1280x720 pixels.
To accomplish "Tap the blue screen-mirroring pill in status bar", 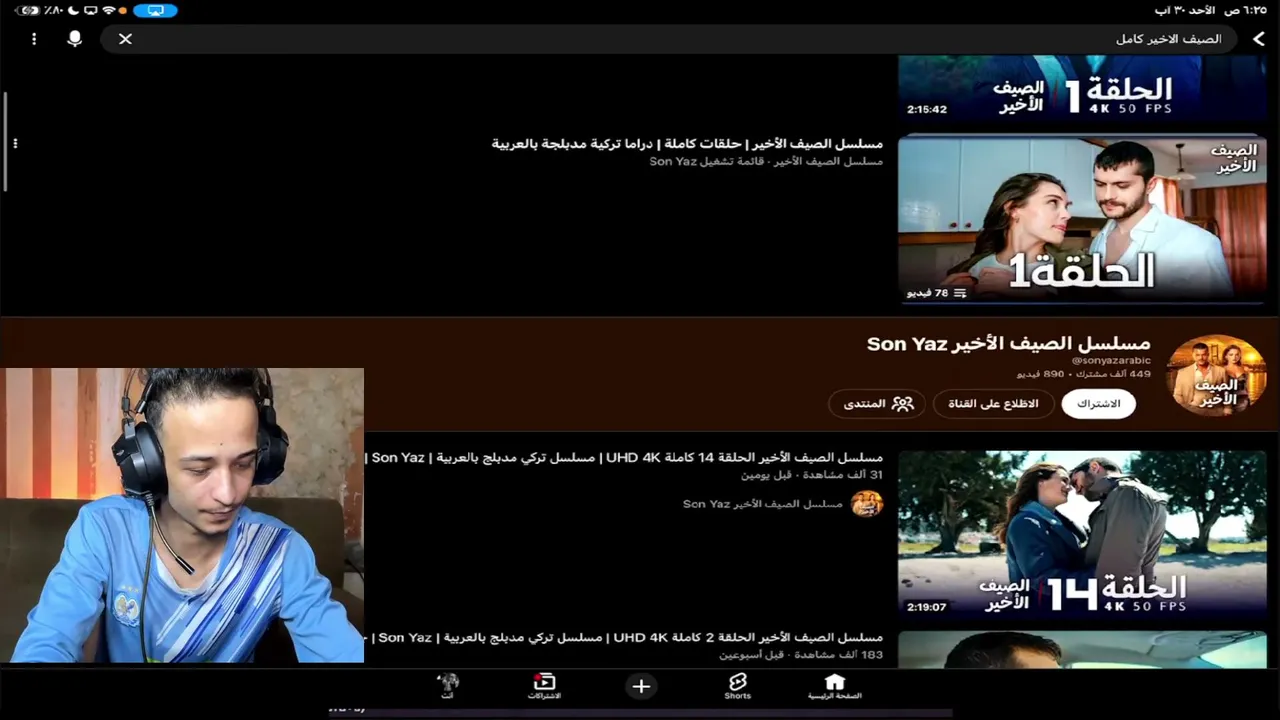I will 155,10.
